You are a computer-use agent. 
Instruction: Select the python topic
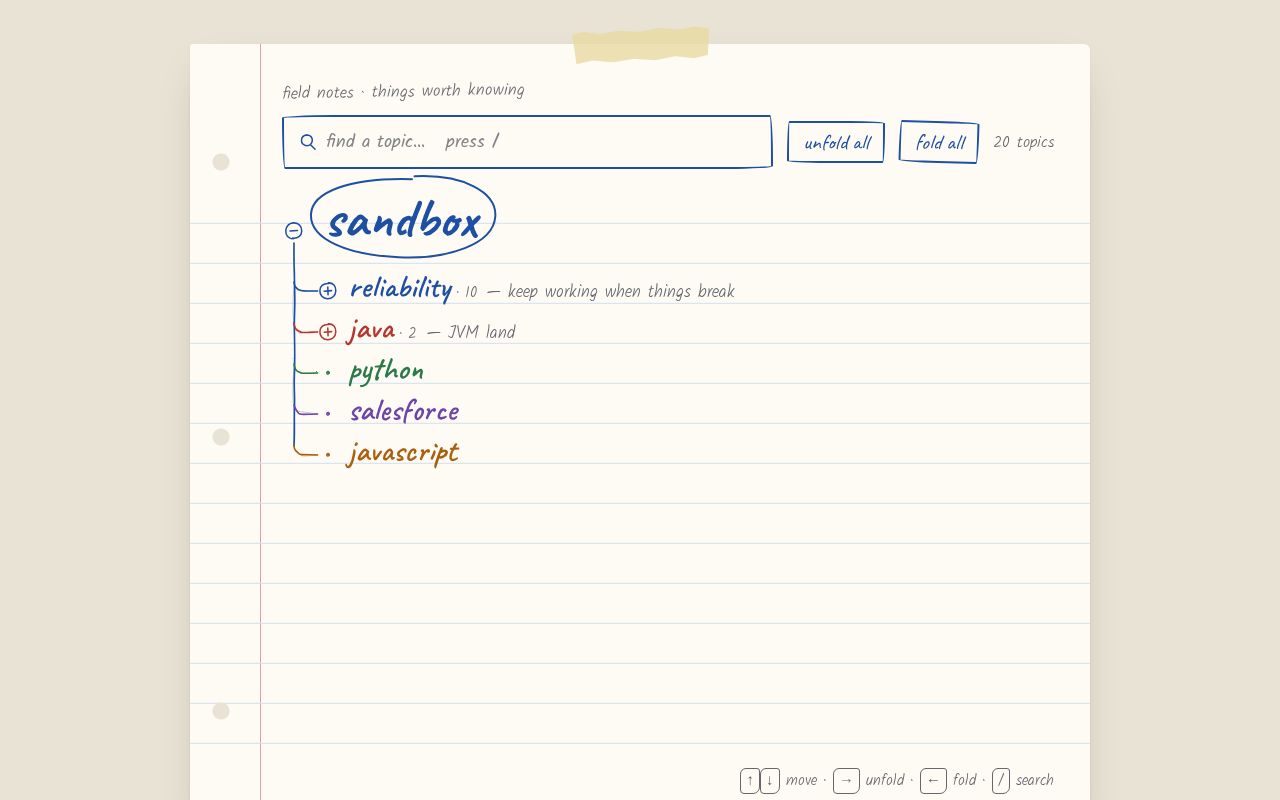[x=386, y=372]
